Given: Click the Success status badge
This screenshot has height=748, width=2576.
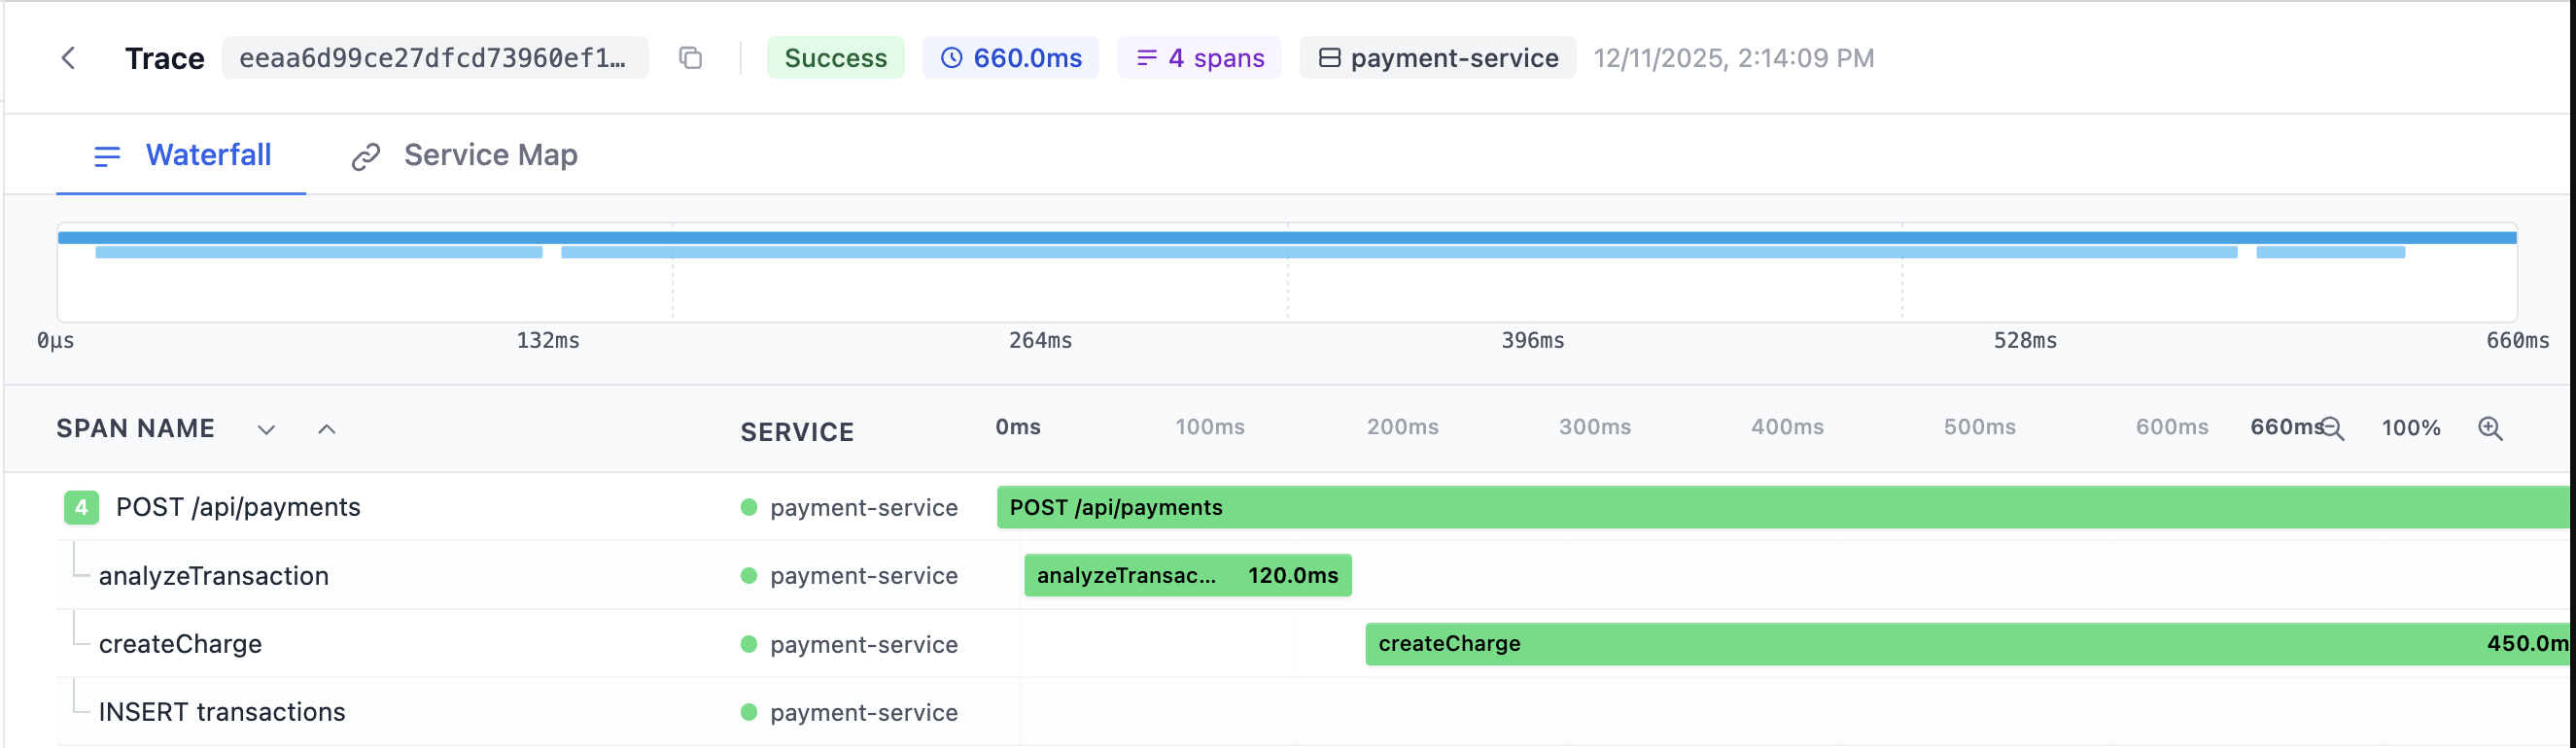Looking at the screenshot, I should [835, 58].
